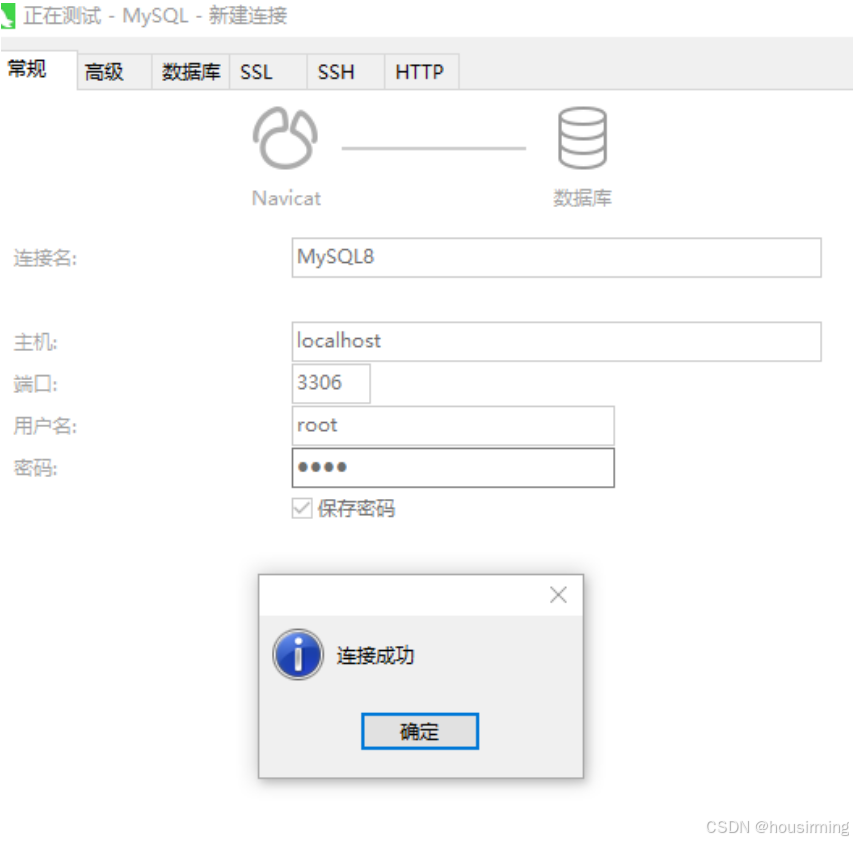Viewport: 853px width, 842px height.
Task: Click inside the 连接名 field showing MySQL8
Action: [x=555, y=257]
